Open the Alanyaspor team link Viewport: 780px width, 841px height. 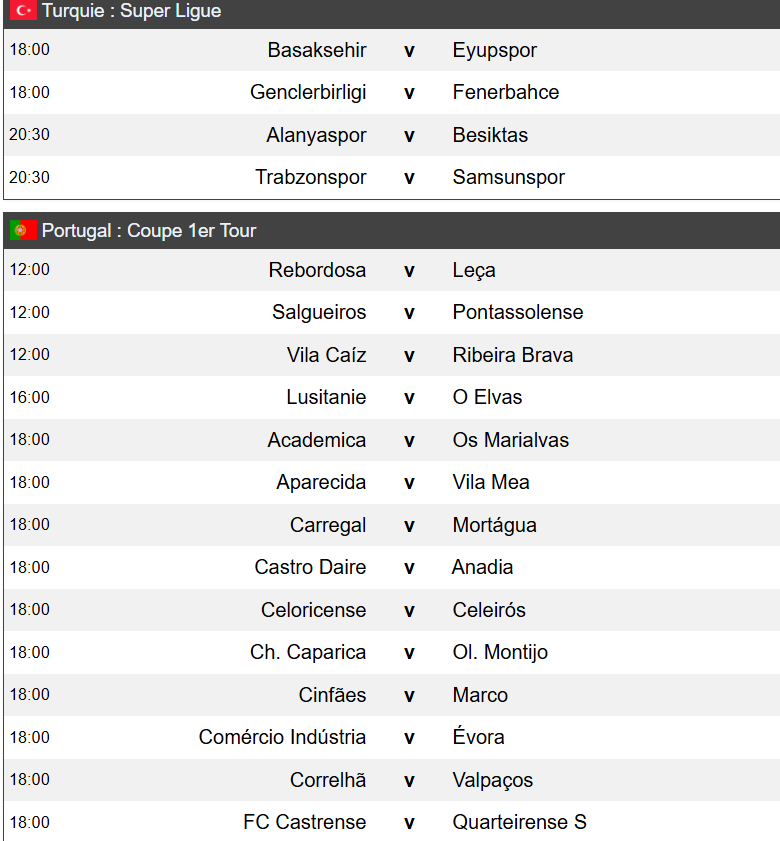316,136
